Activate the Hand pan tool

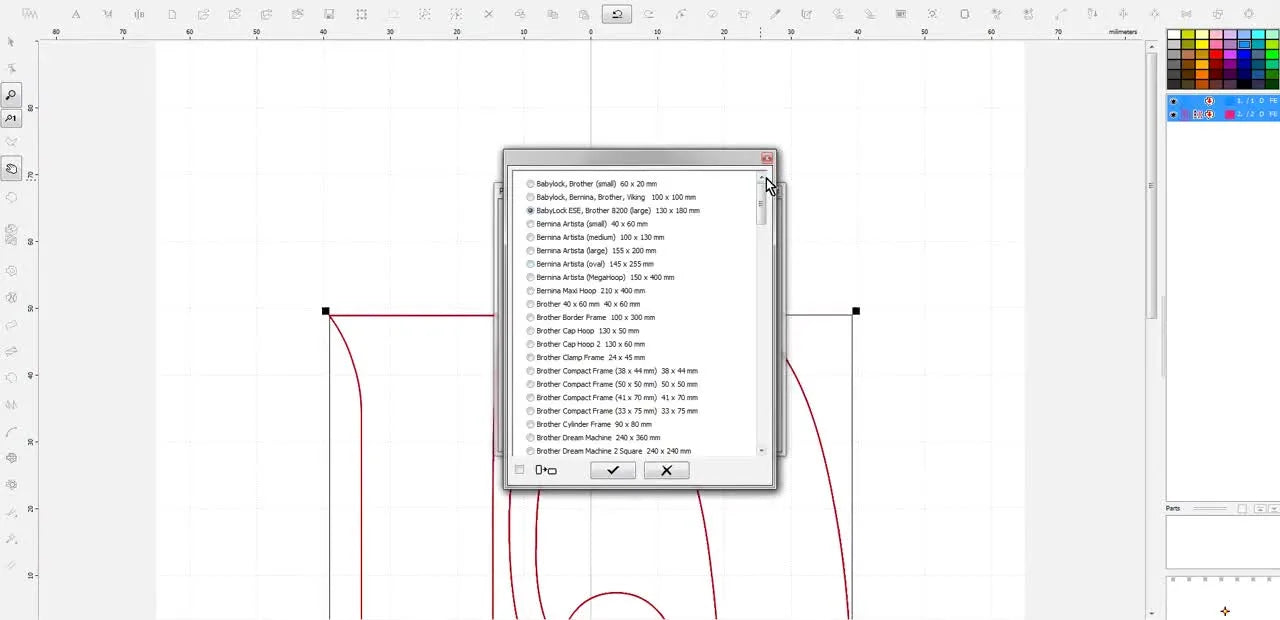click(12, 168)
